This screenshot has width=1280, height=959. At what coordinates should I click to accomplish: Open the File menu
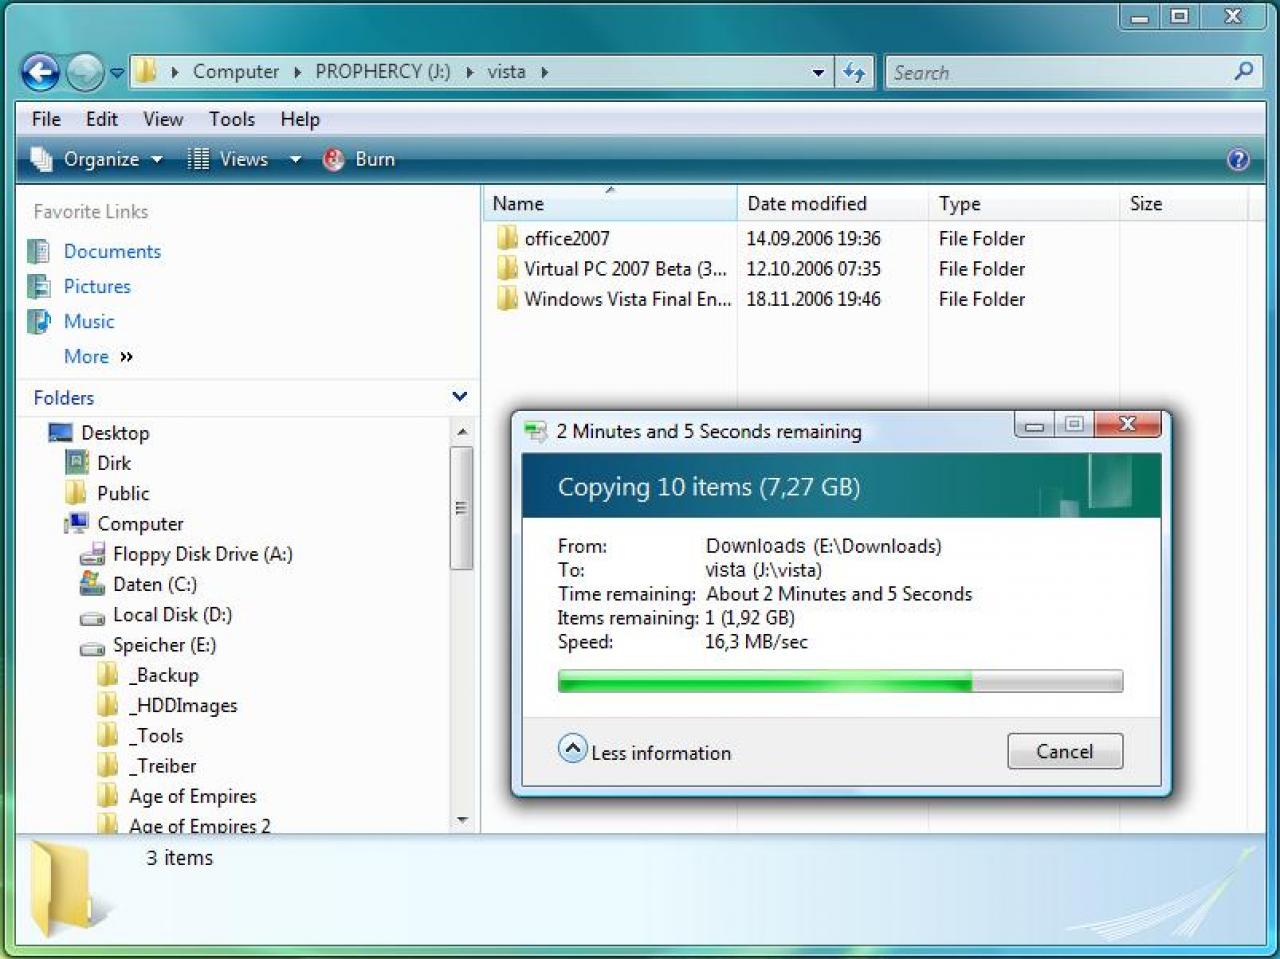[x=46, y=119]
